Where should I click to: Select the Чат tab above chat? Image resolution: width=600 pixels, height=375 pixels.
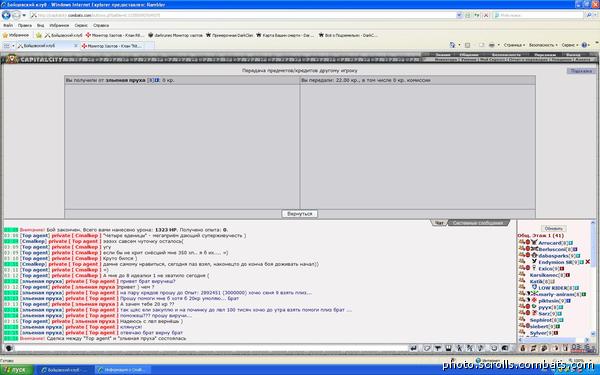point(439,223)
